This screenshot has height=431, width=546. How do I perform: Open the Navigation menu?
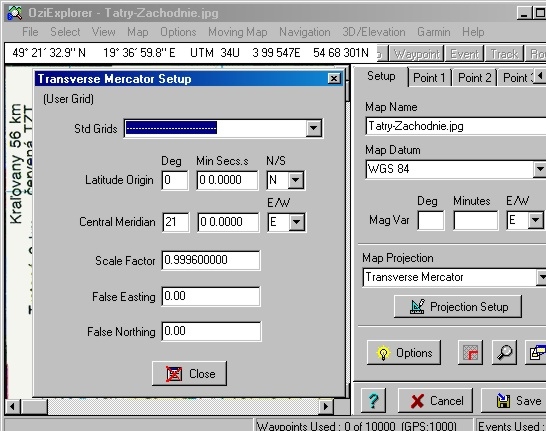(x=305, y=32)
